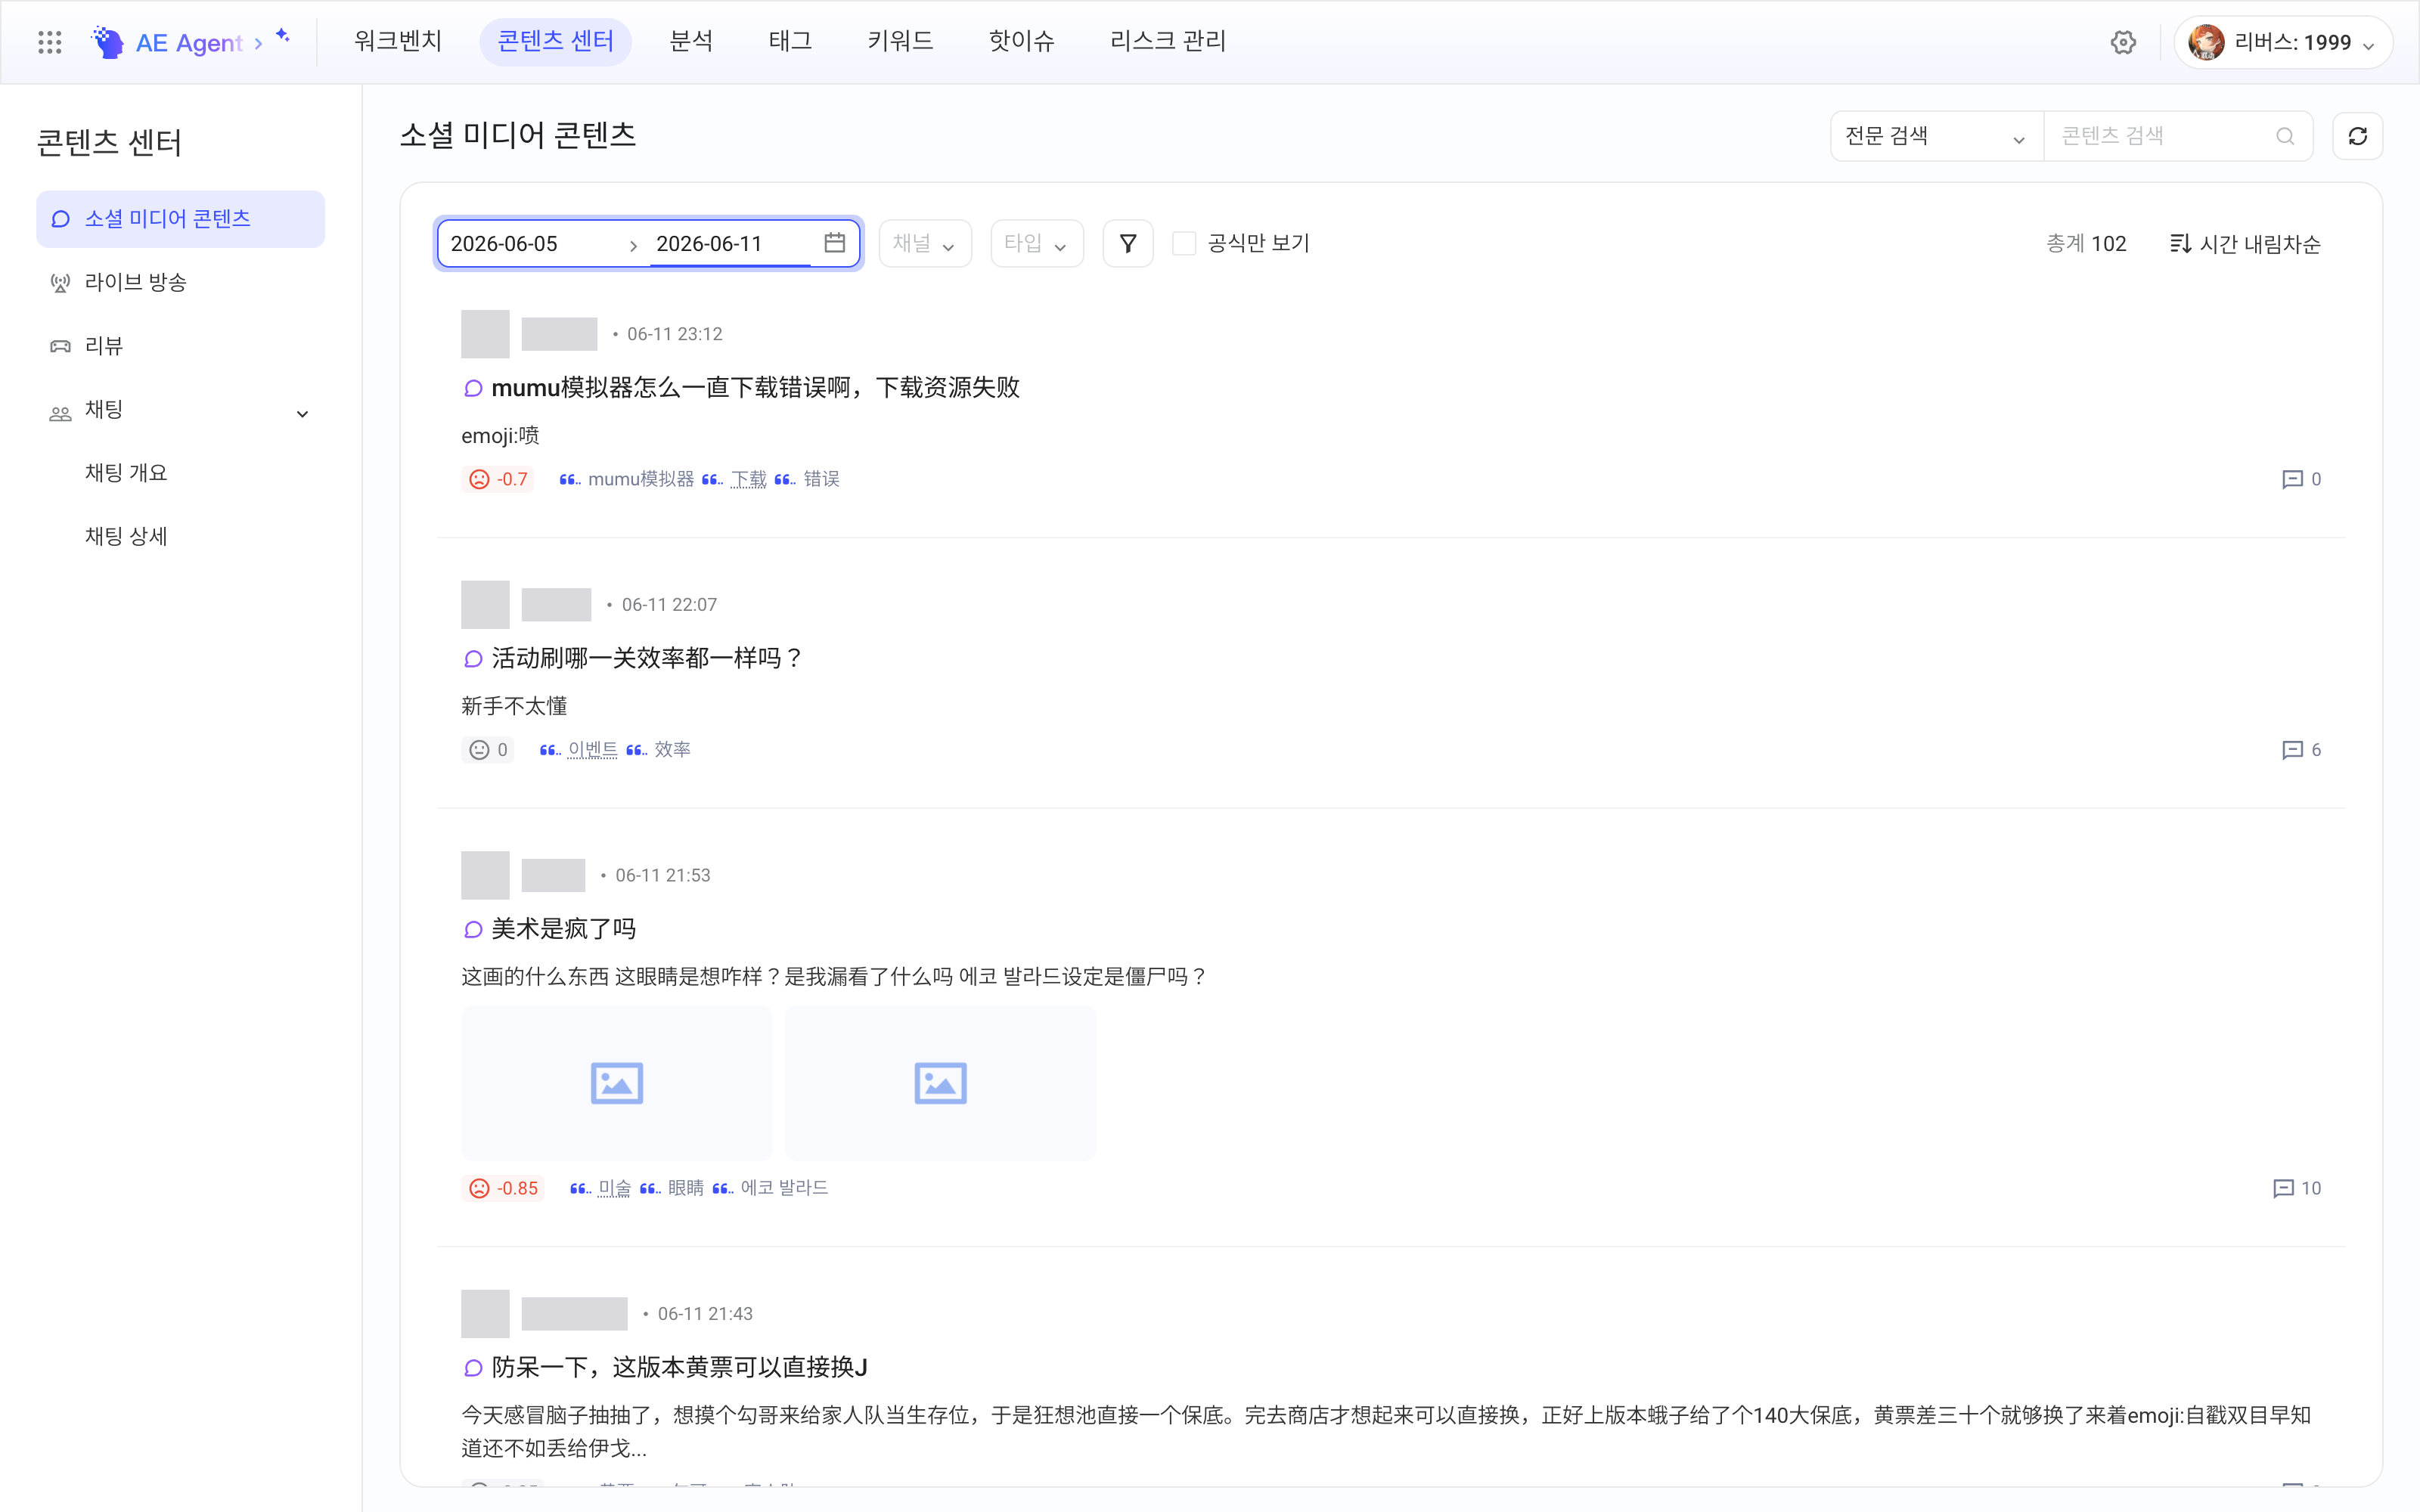Open the date range calendar icon
Screen dimensions: 2420x1512
point(834,243)
